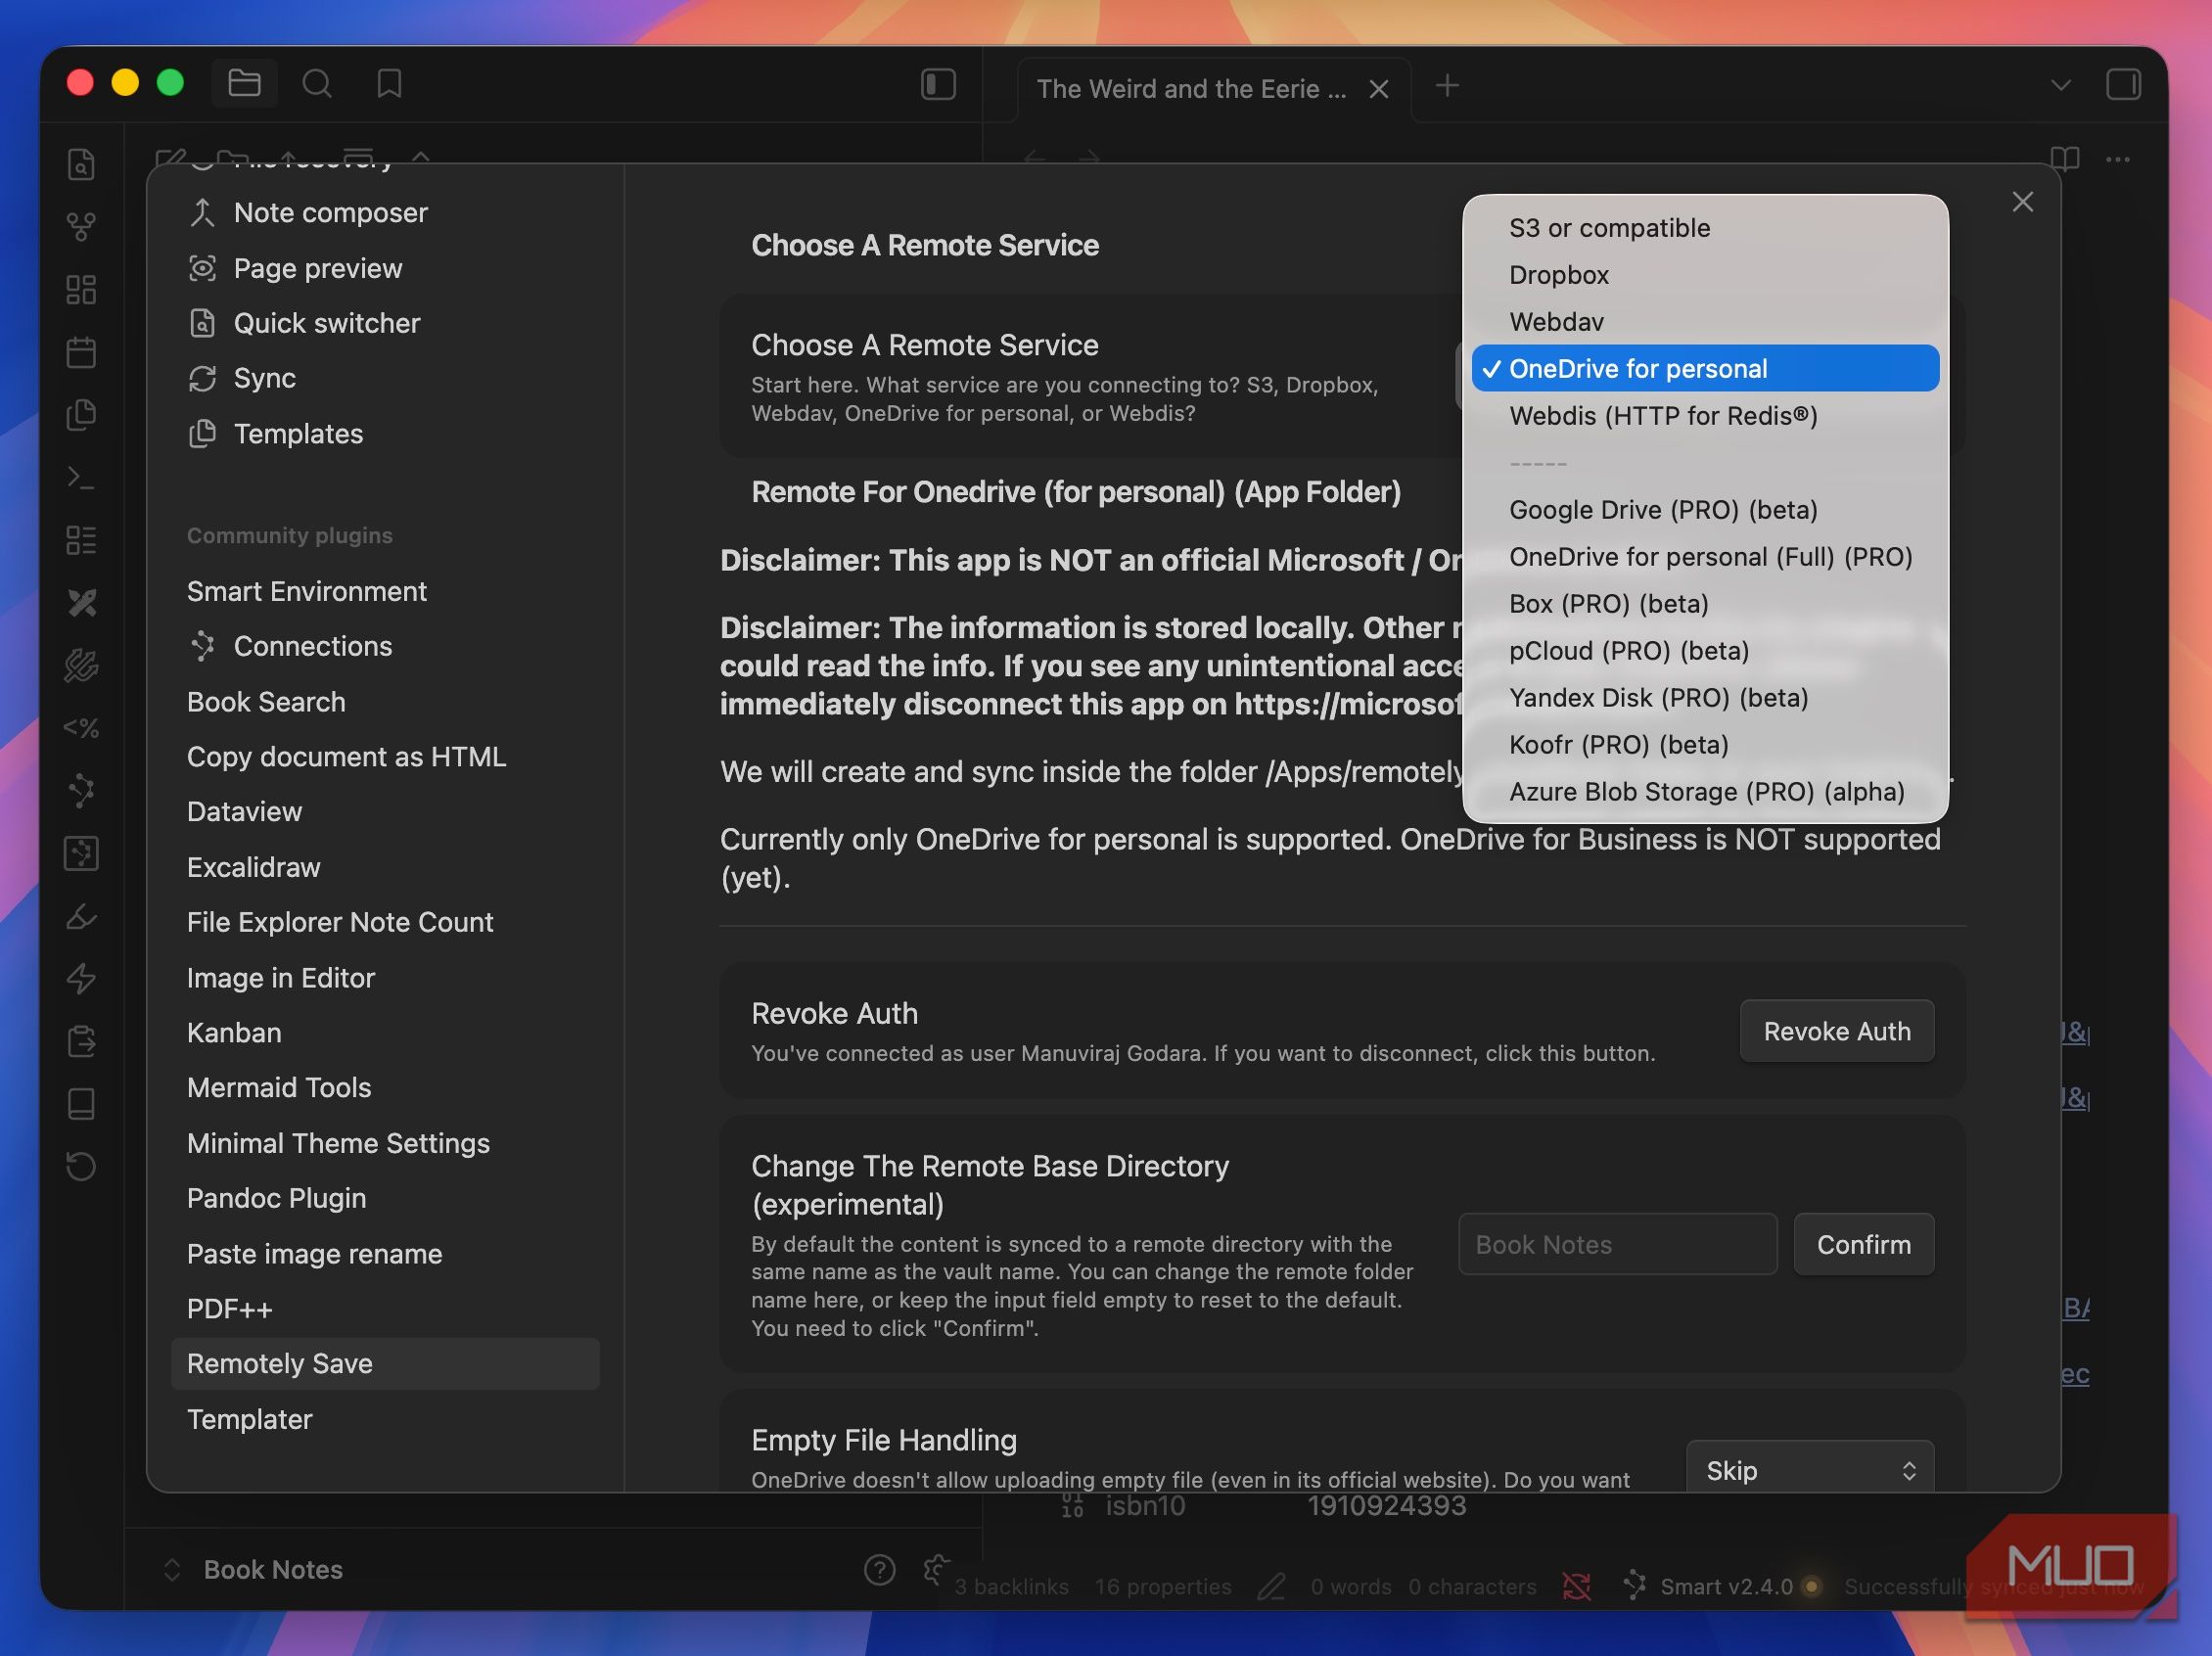Open Sync core plugin settings
Image resolution: width=2212 pixels, height=1656 pixels.
tap(385, 378)
